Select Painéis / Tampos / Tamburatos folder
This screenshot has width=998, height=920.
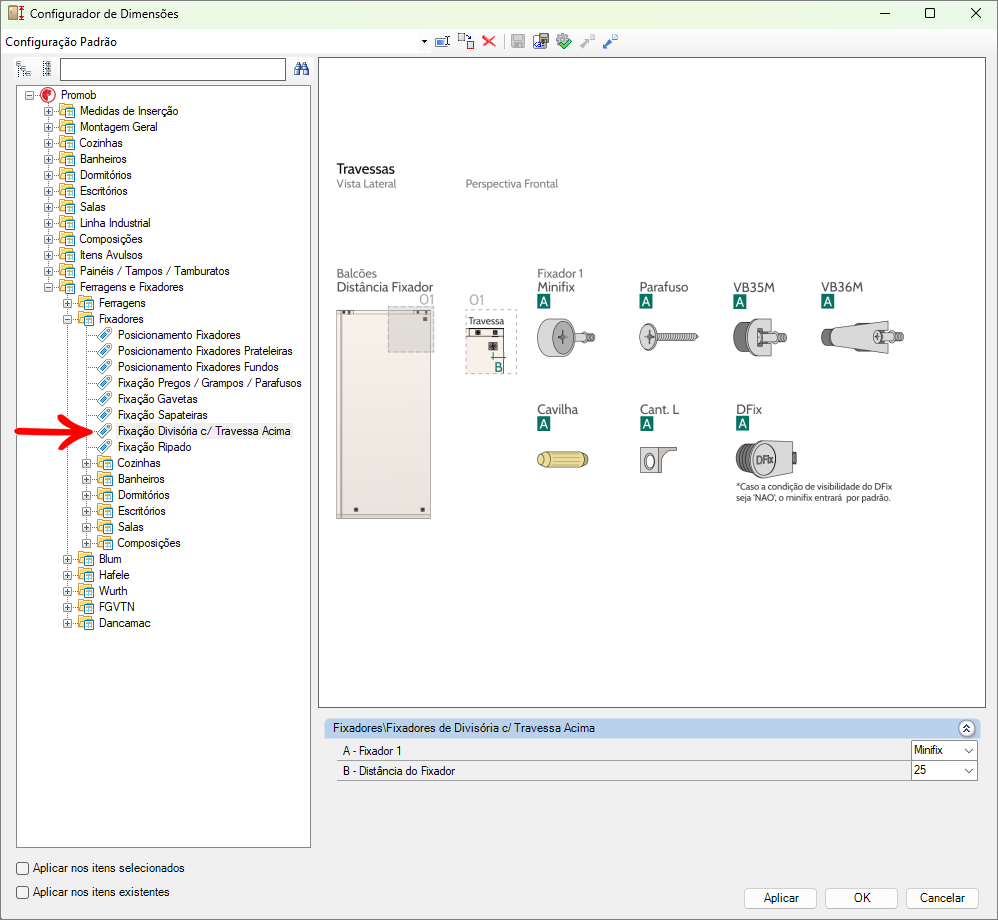[155, 271]
